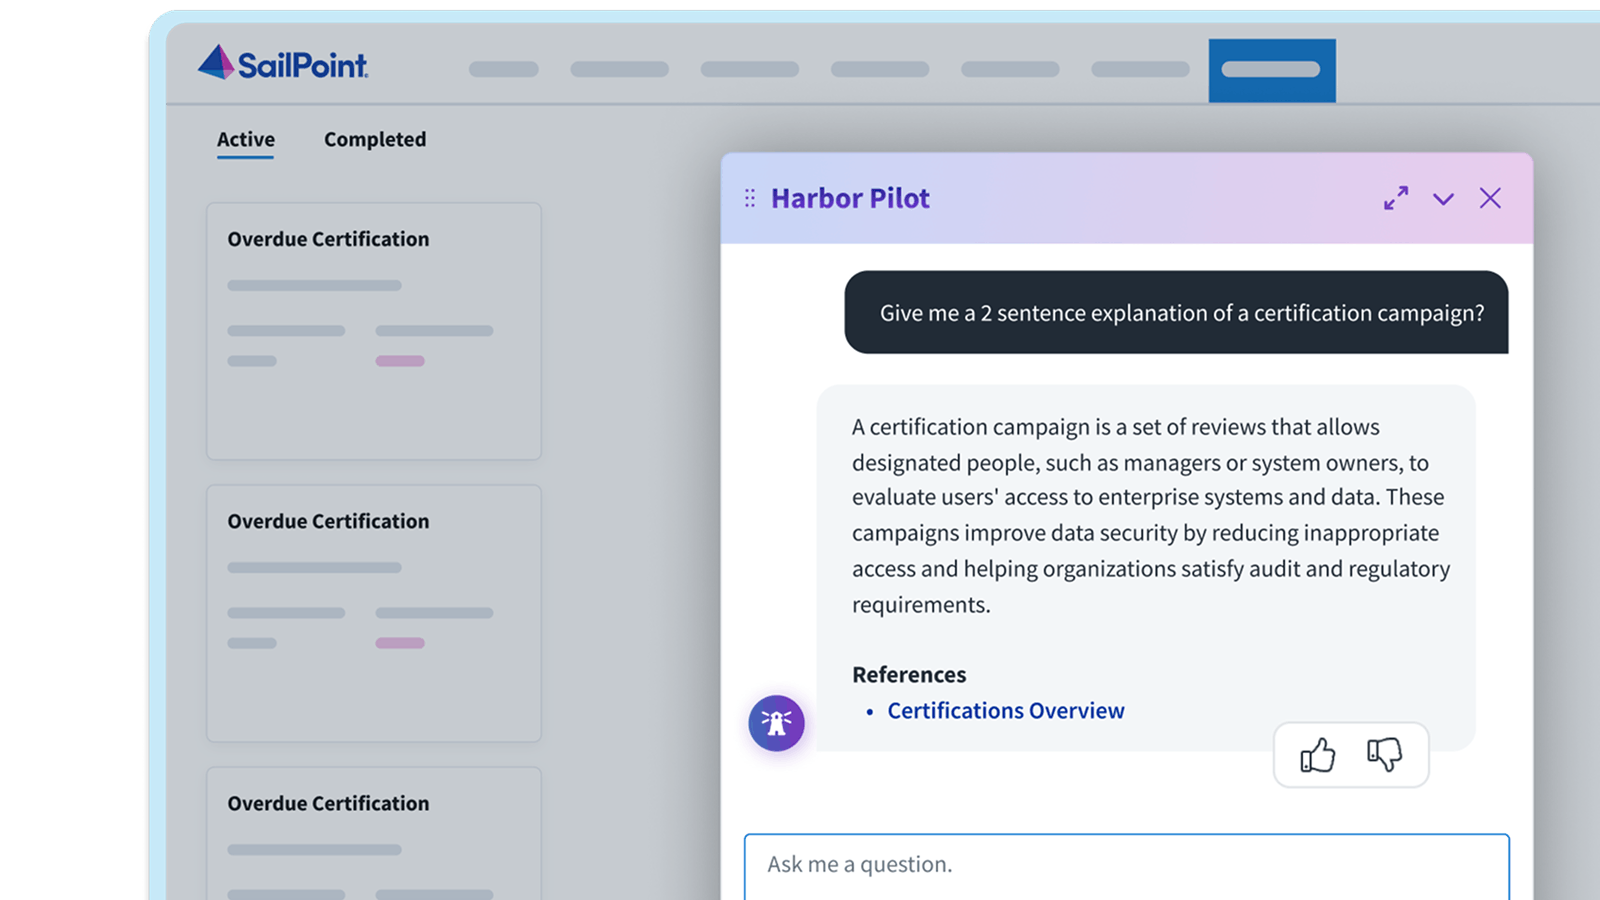Open the second Overdue Certification card

374,613
